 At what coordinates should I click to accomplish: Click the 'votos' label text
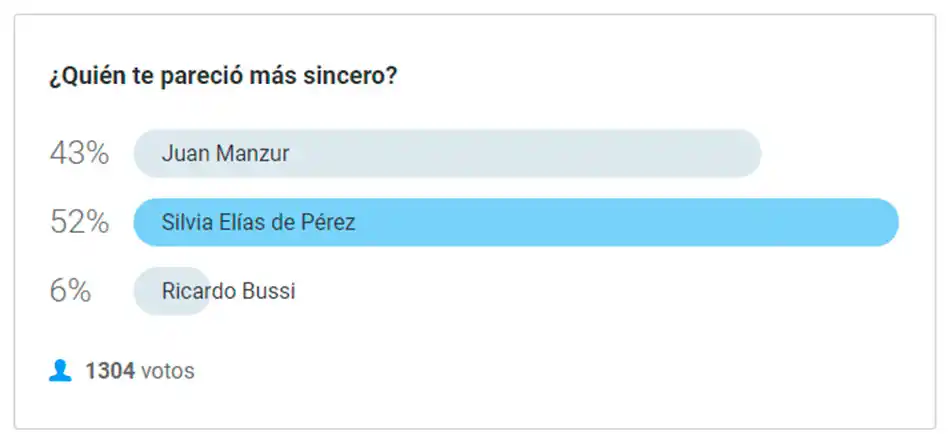click(167, 371)
